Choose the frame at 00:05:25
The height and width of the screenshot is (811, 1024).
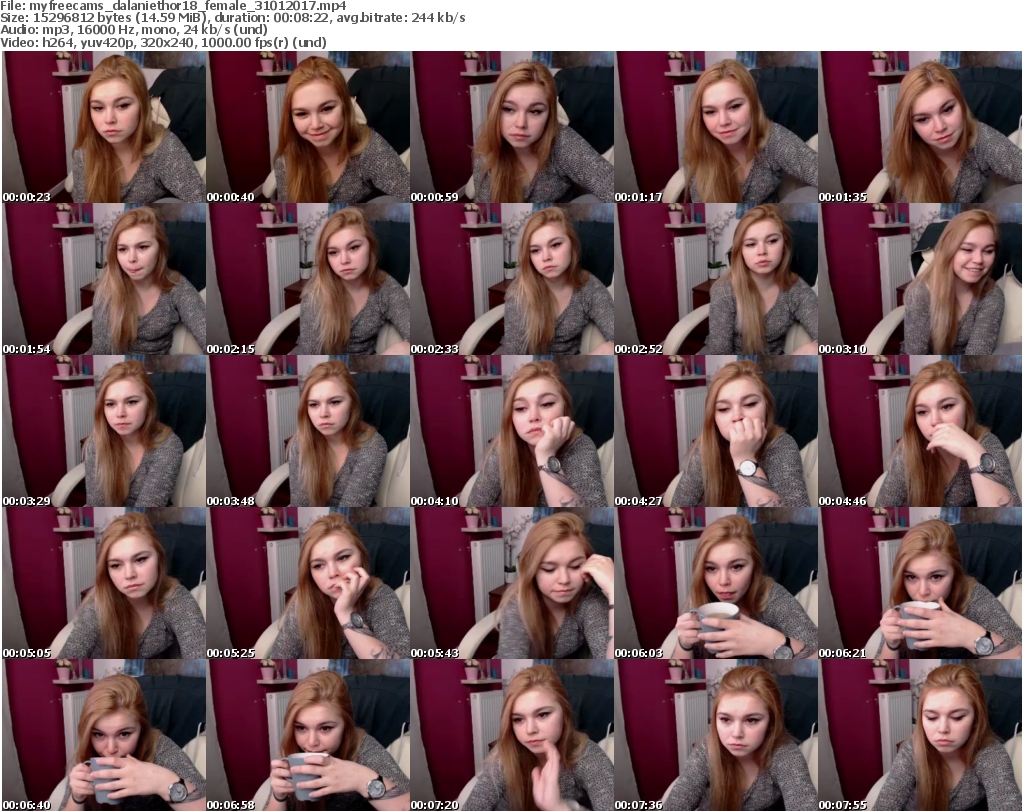pyautogui.click(x=308, y=583)
